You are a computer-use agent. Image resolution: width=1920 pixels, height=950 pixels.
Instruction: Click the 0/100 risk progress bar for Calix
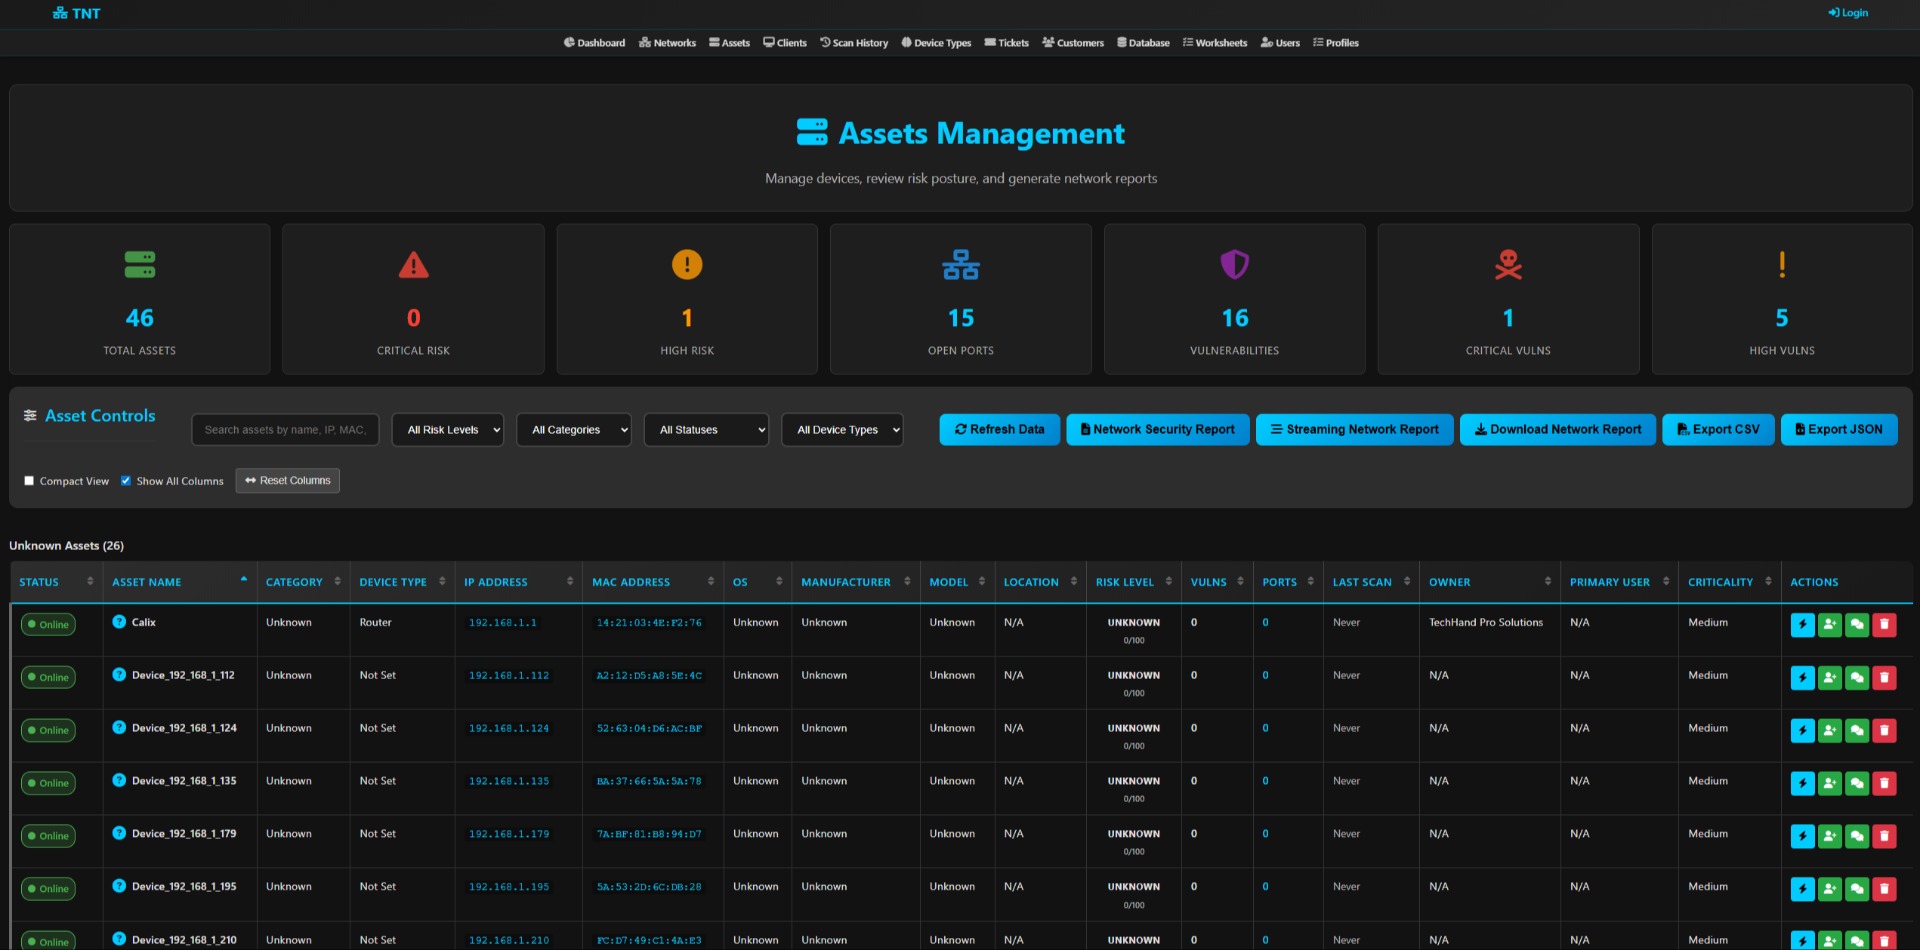click(1133, 640)
